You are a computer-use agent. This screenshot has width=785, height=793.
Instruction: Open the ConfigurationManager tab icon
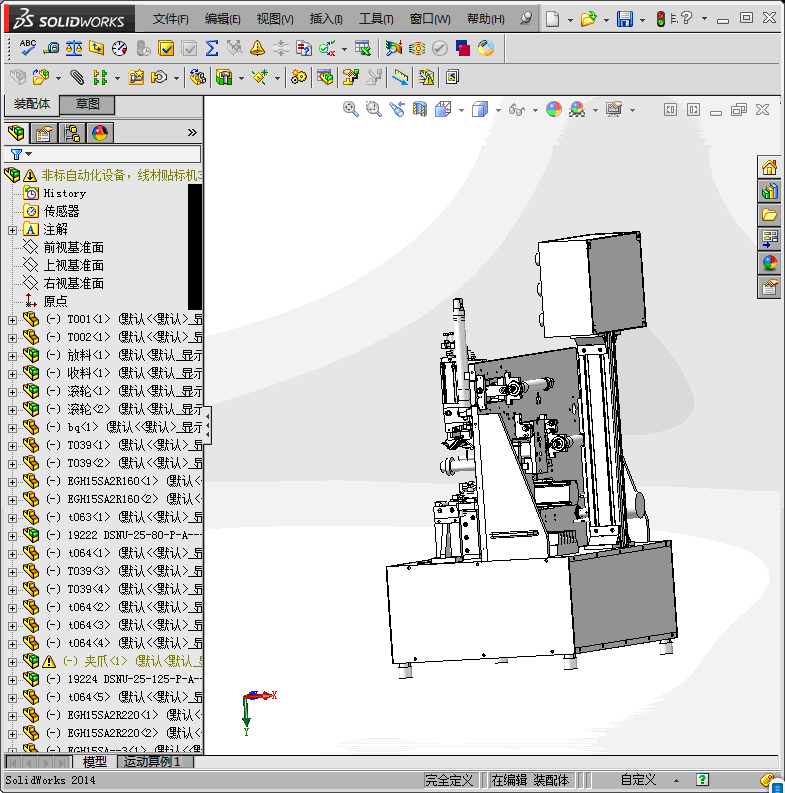(x=72, y=133)
